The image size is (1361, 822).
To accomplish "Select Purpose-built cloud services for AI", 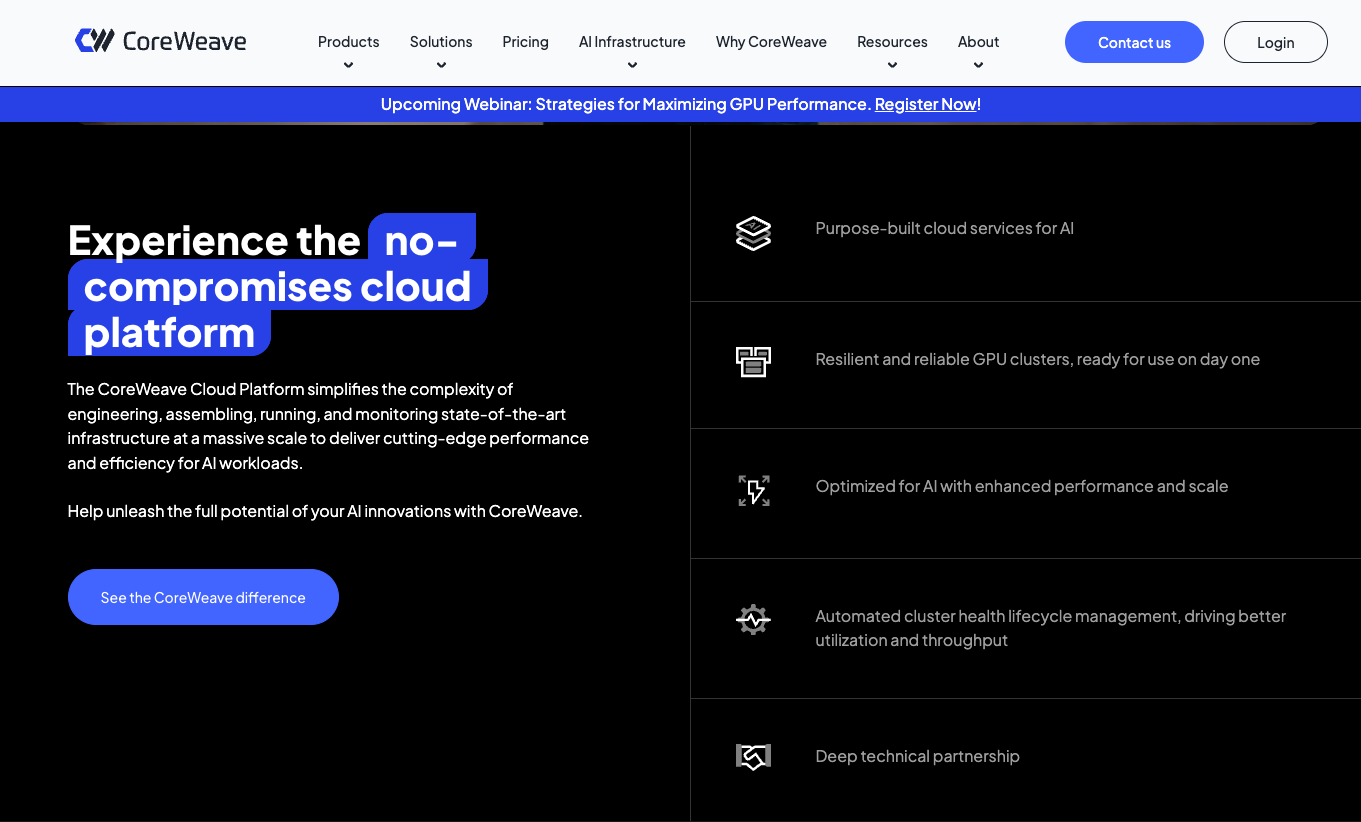I will [944, 228].
